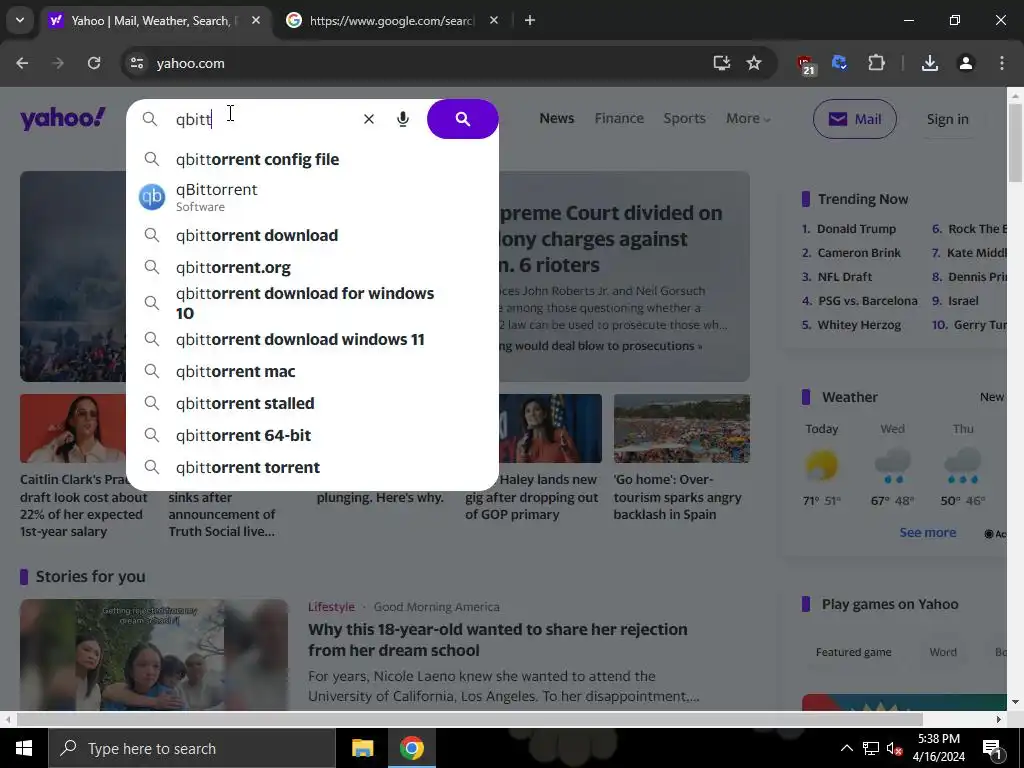1024x768 pixels.
Task: Open the Extensions puzzle menu
Action: point(876,63)
